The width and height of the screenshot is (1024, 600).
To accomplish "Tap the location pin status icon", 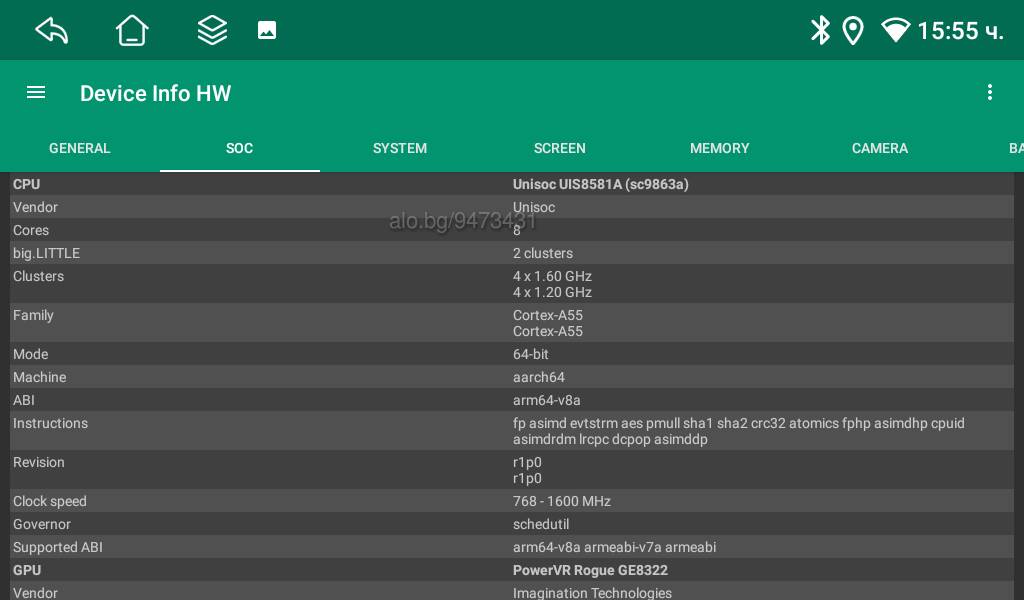I will click(853, 30).
